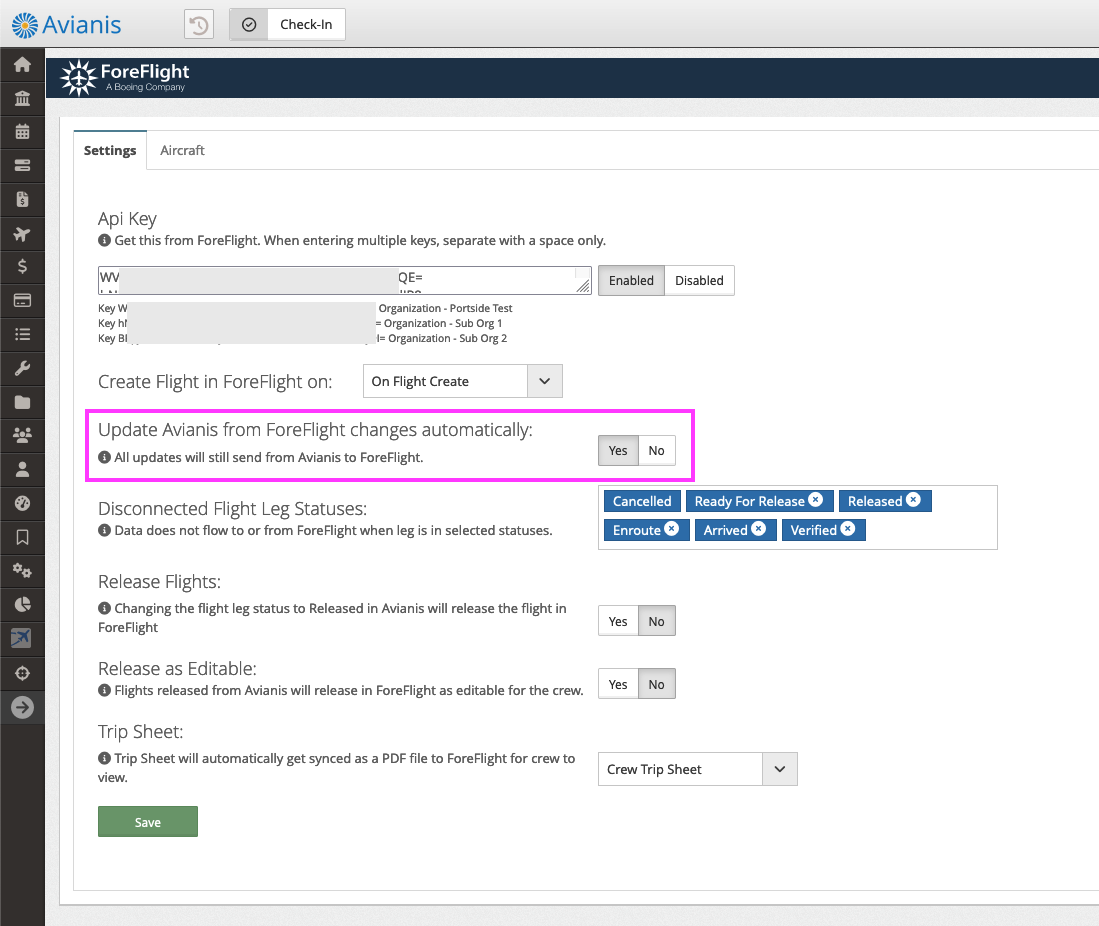Click the Cancelled status tag
The image size is (1099, 926).
coord(642,501)
